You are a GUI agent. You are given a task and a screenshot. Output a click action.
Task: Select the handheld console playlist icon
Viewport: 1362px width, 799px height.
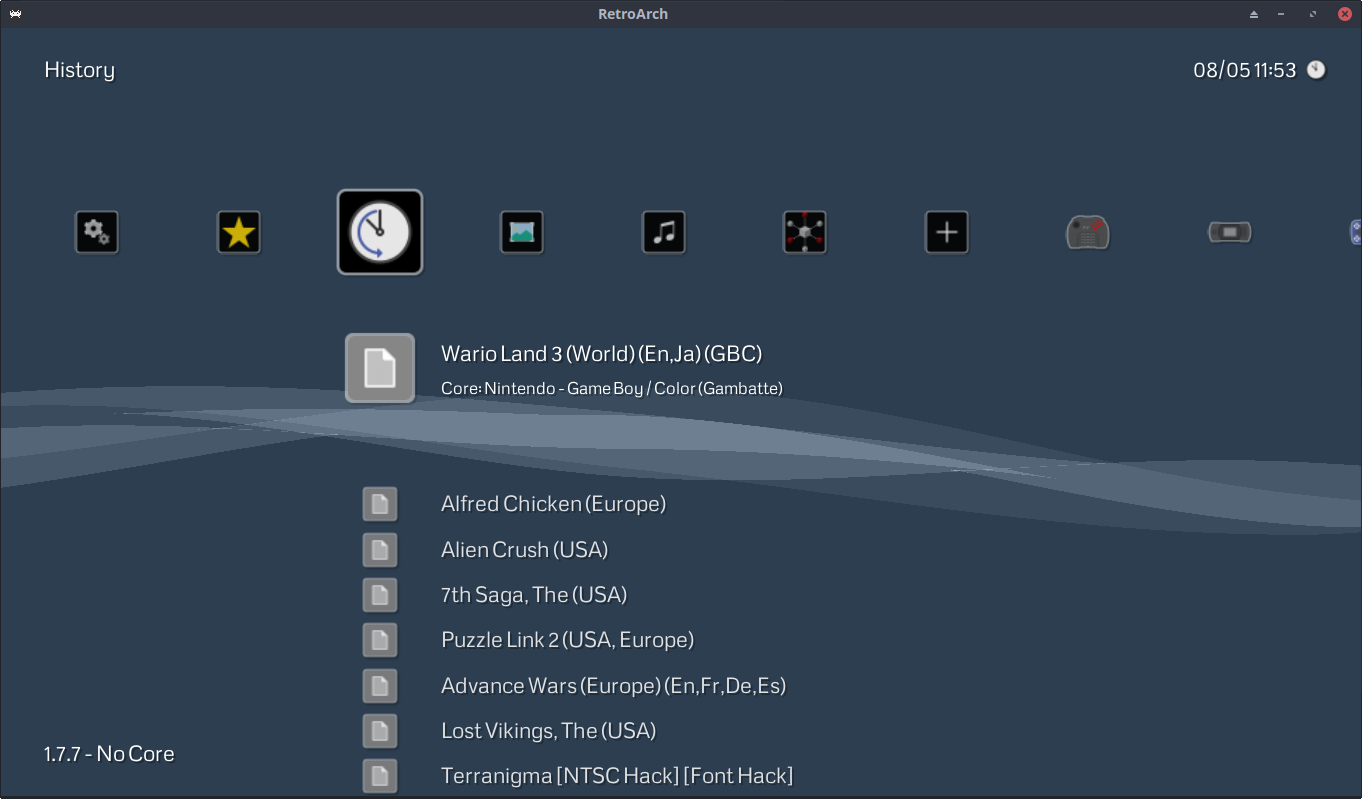1230,233
